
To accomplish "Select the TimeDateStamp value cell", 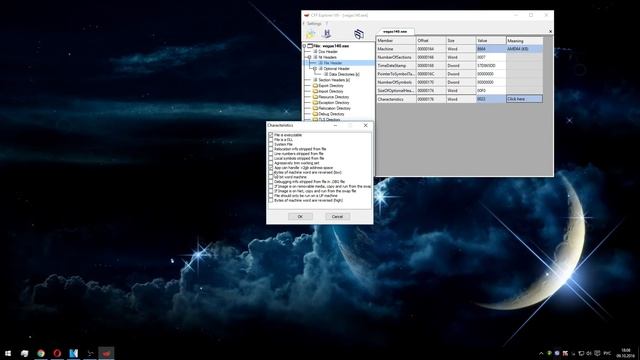I will [x=491, y=66].
